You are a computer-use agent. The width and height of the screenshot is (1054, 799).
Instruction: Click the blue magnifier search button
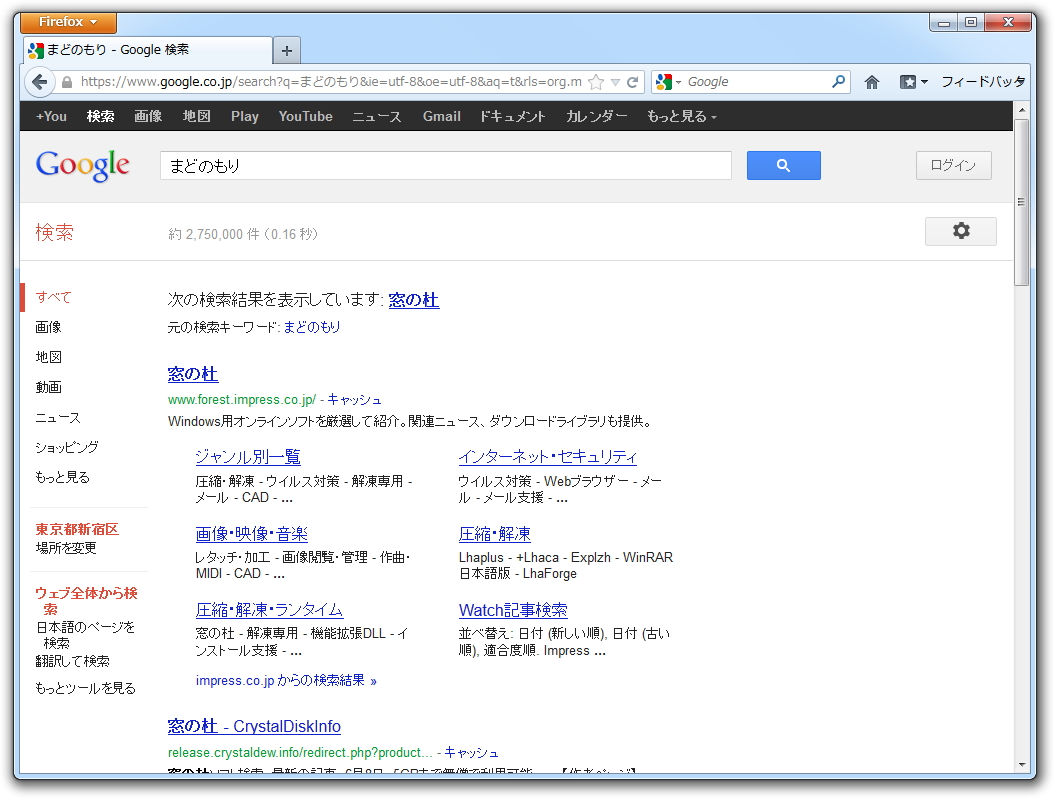pos(783,165)
